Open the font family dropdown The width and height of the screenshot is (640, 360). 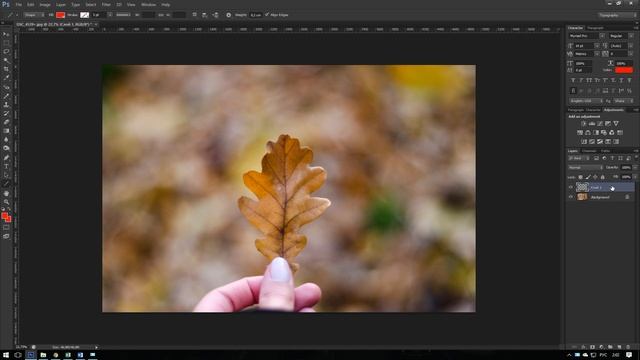[x=587, y=36]
